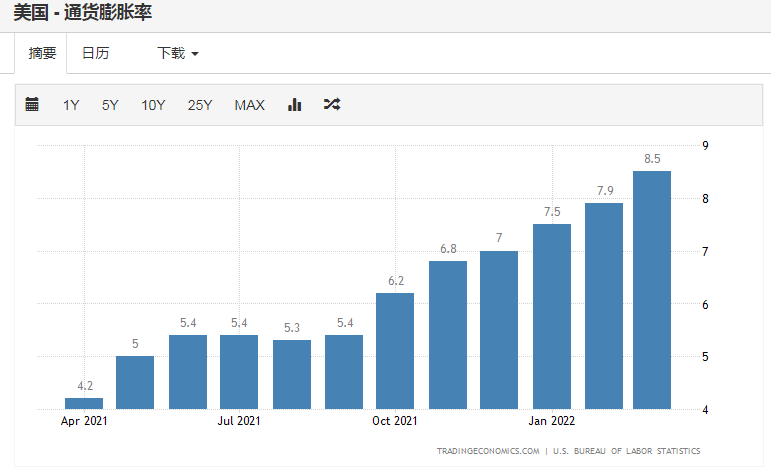Click the Jan 2022 axis label
The height and width of the screenshot is (469, 771).
click(x=552, y=421)
